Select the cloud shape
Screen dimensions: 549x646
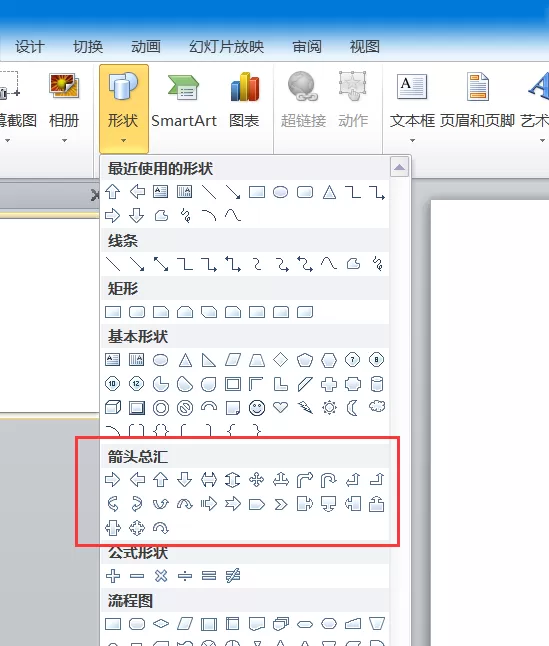coord(377,407)
